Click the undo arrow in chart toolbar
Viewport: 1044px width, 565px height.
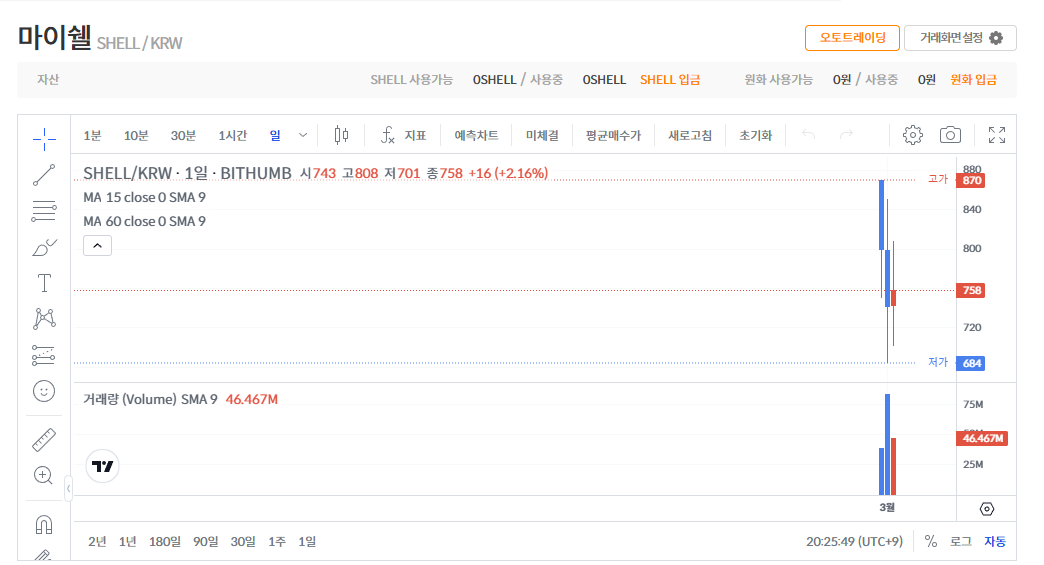click(x=808, y=135)
